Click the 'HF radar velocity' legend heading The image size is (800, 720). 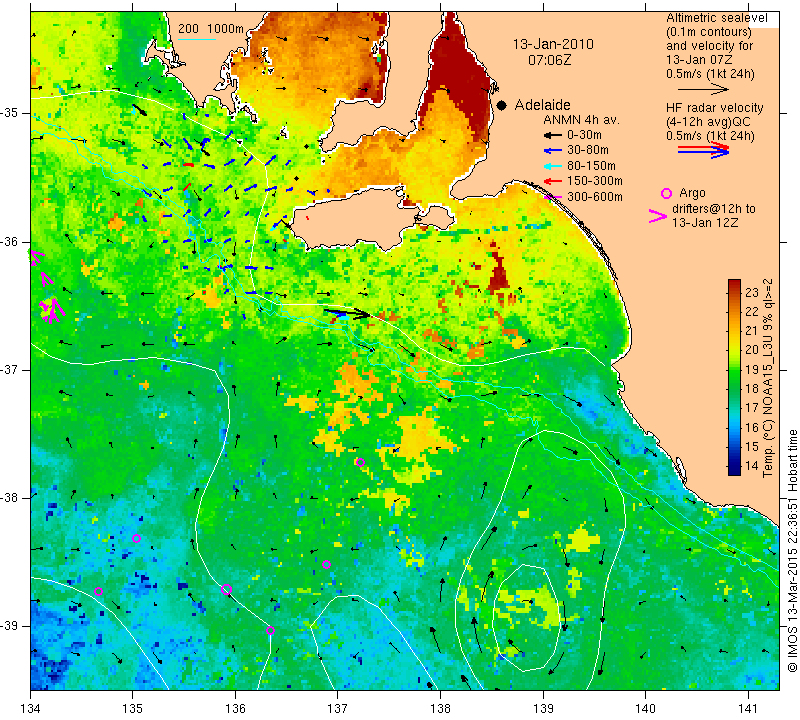point(715,108)
